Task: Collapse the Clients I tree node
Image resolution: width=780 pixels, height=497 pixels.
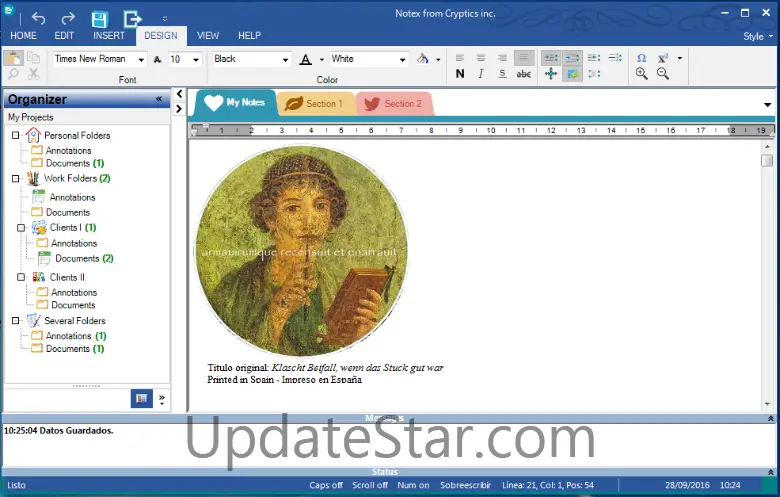Action: pyautogui.click(x=21, y=227)
